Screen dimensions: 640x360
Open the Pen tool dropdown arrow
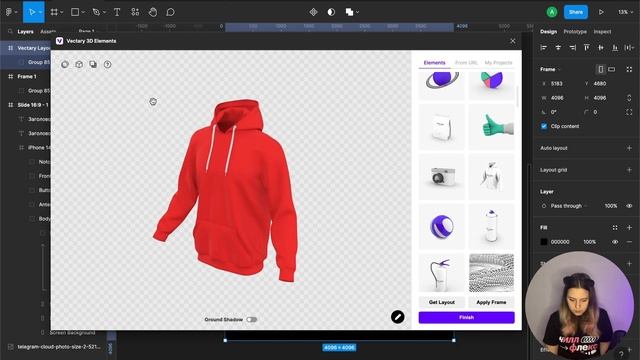(104, 12)
